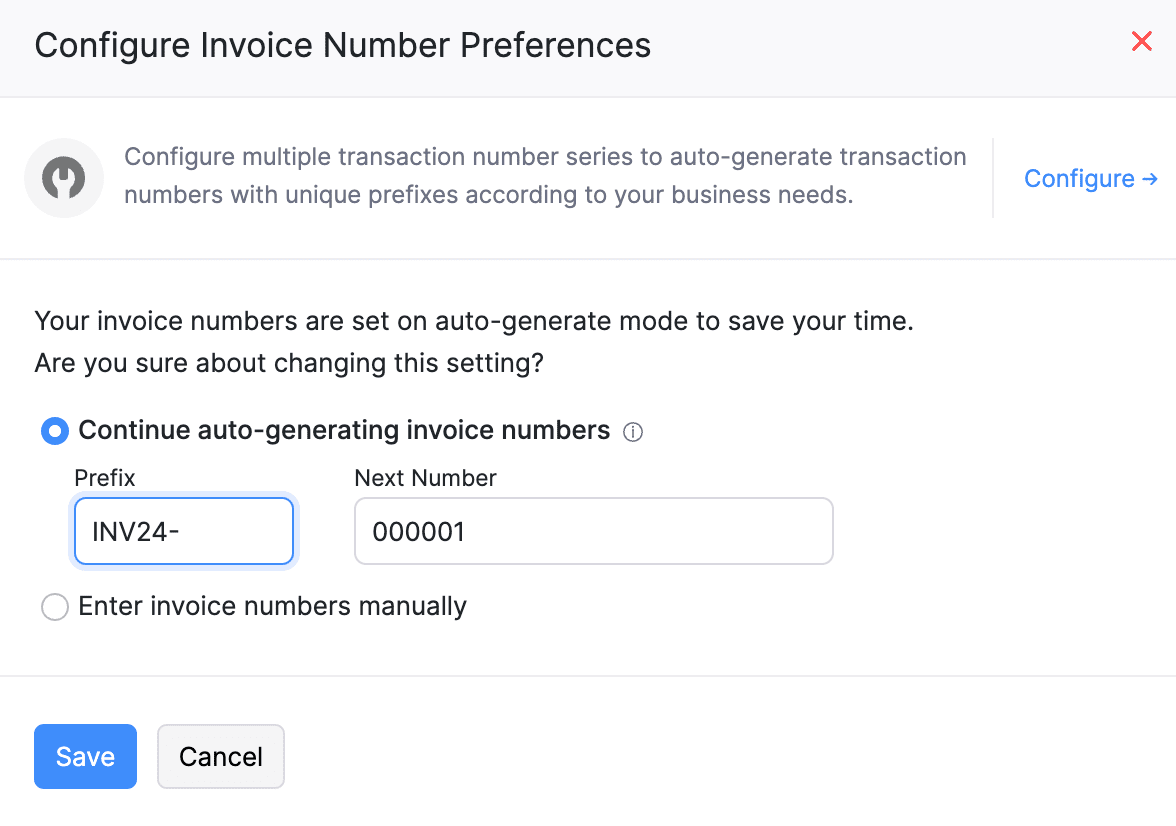Keep Continue auto-generating invoice numbers selected
The height and width of the screenshot is (826, 1176).
tap(55, 431)
